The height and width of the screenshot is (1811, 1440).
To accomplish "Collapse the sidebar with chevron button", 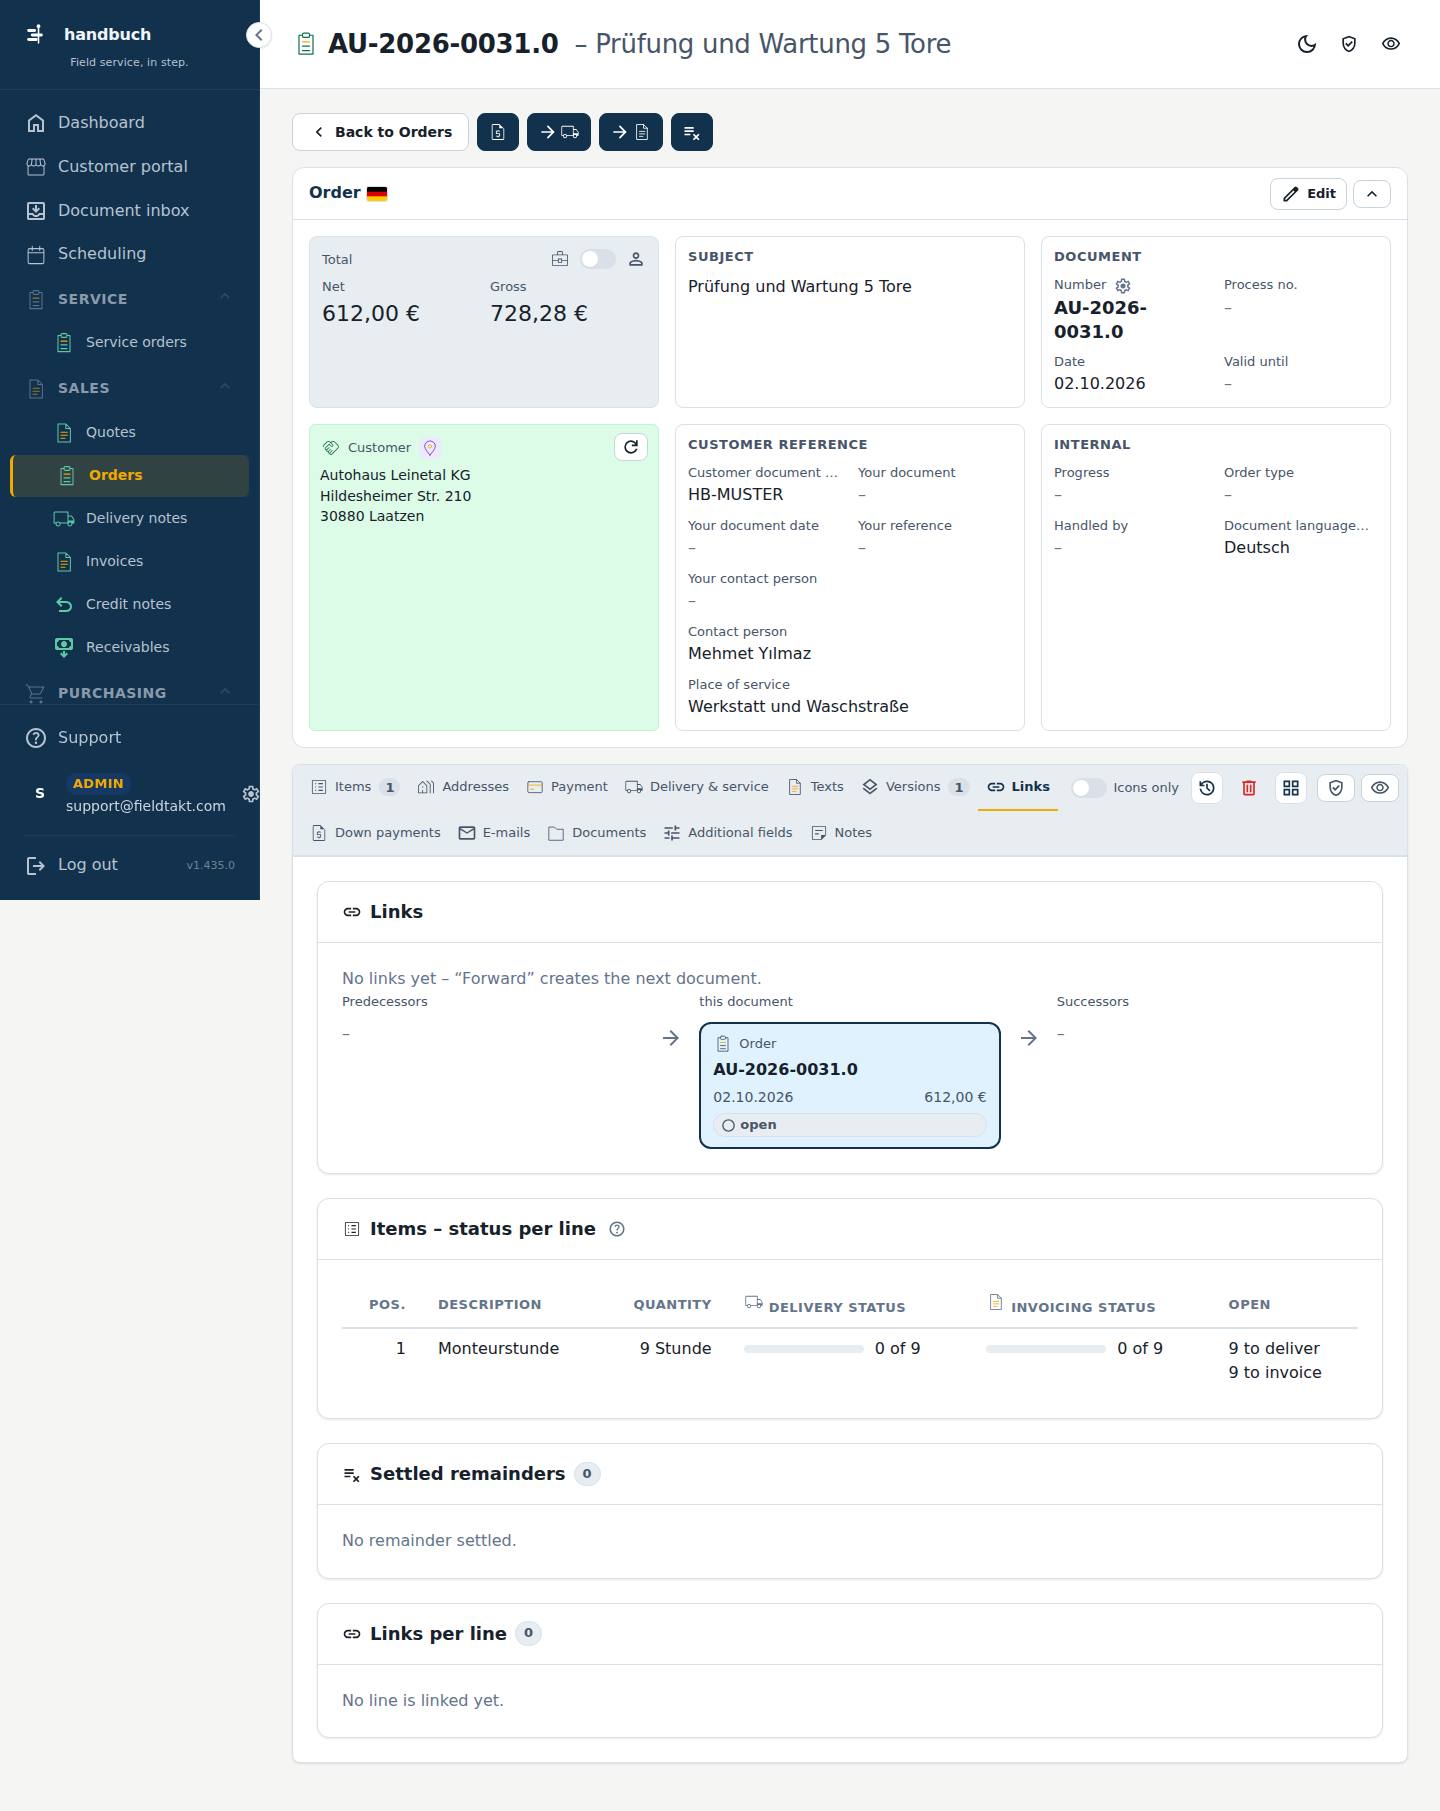I will pyautogui.click(x=258, y=35).
